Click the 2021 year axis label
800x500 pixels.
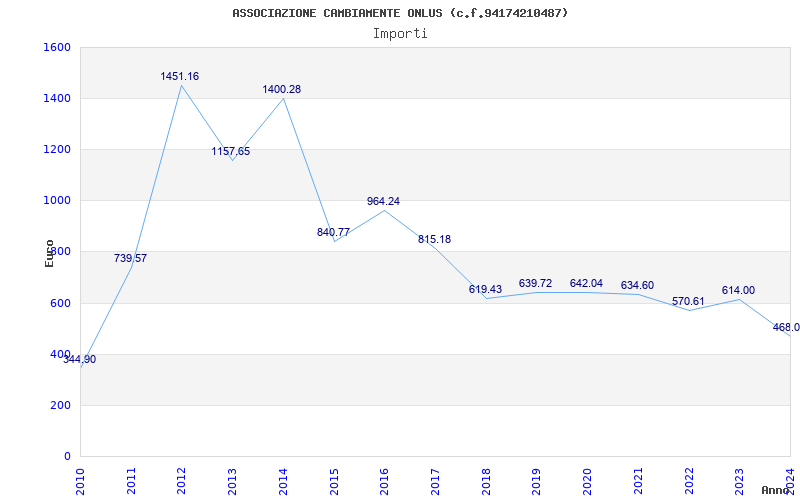click(638, 482)
